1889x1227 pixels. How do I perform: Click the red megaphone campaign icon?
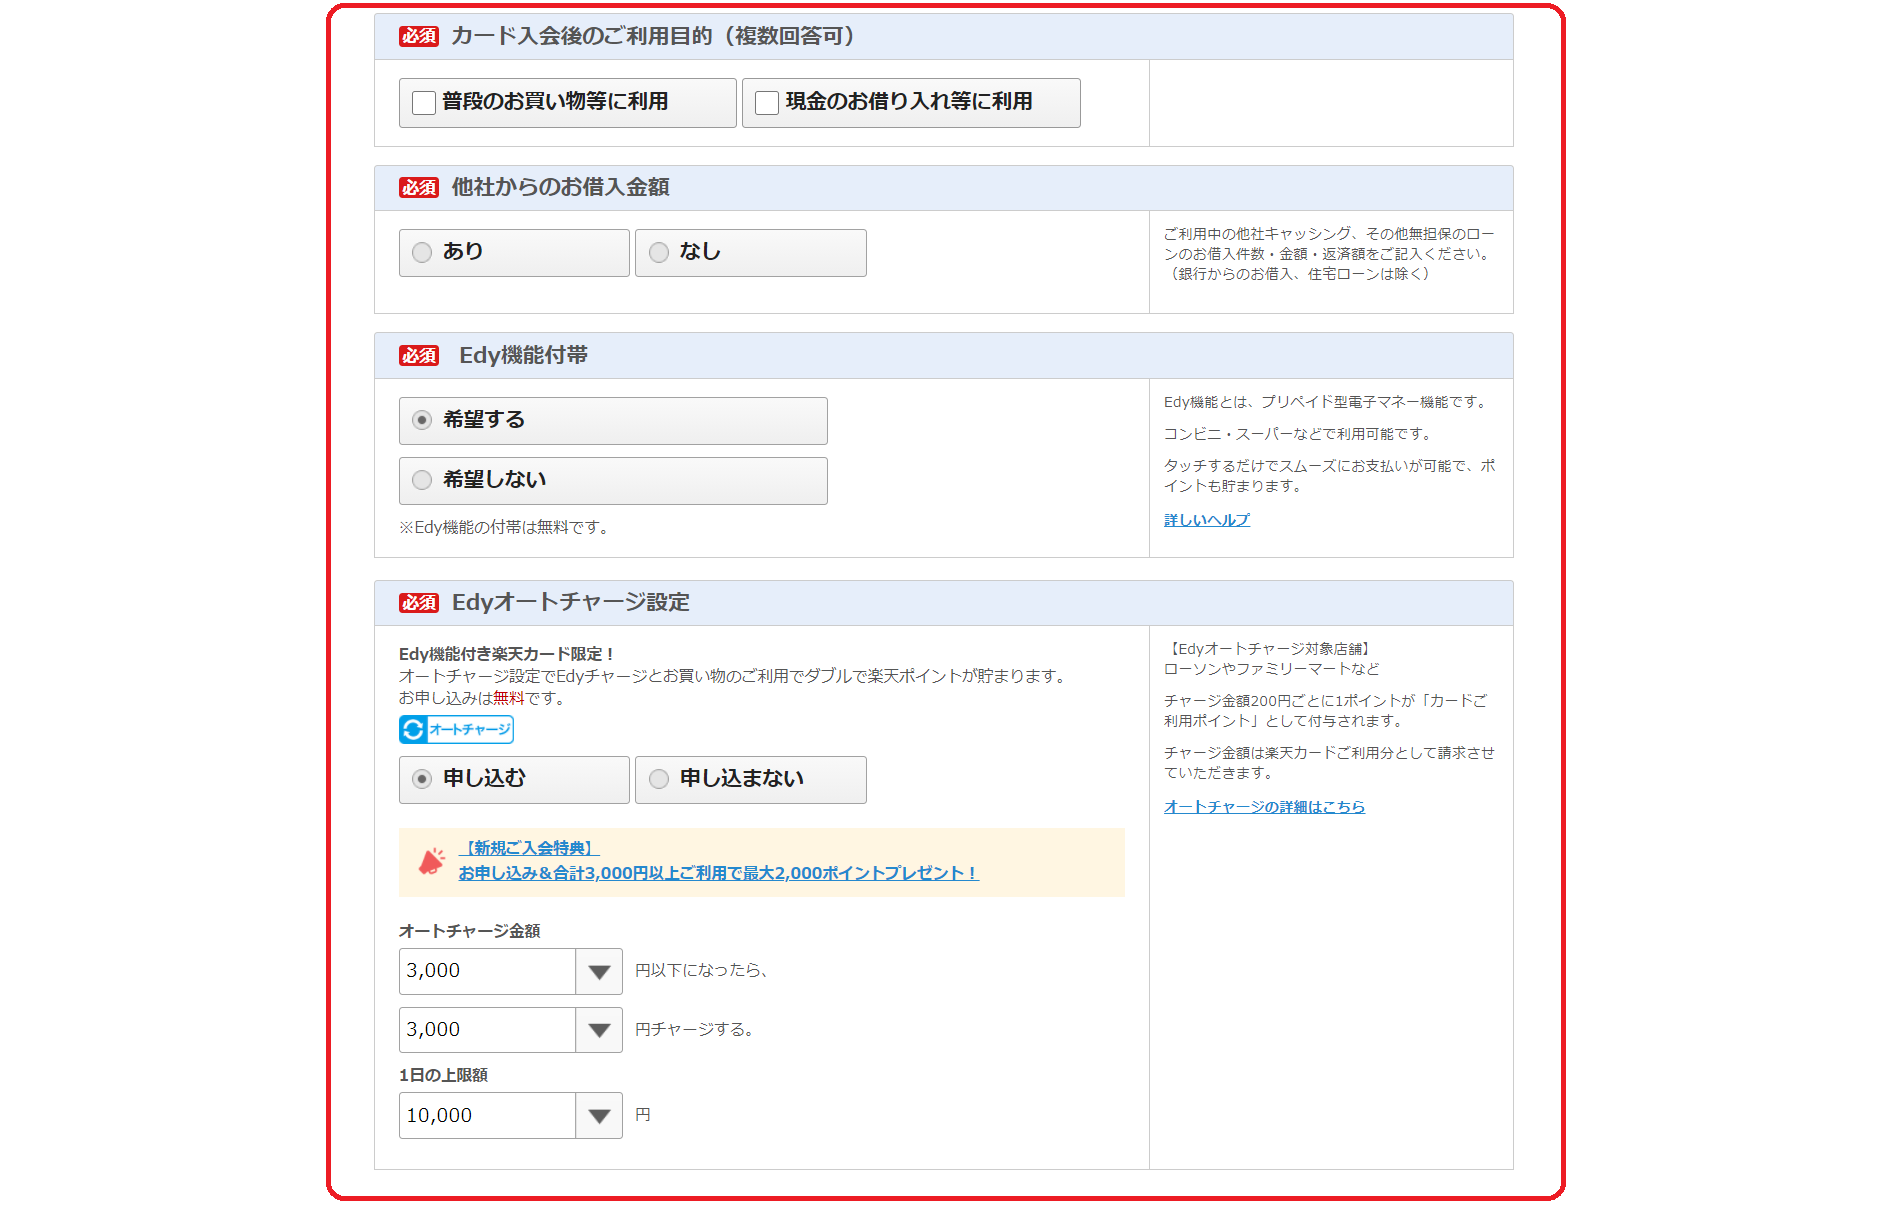click(431, 861)
